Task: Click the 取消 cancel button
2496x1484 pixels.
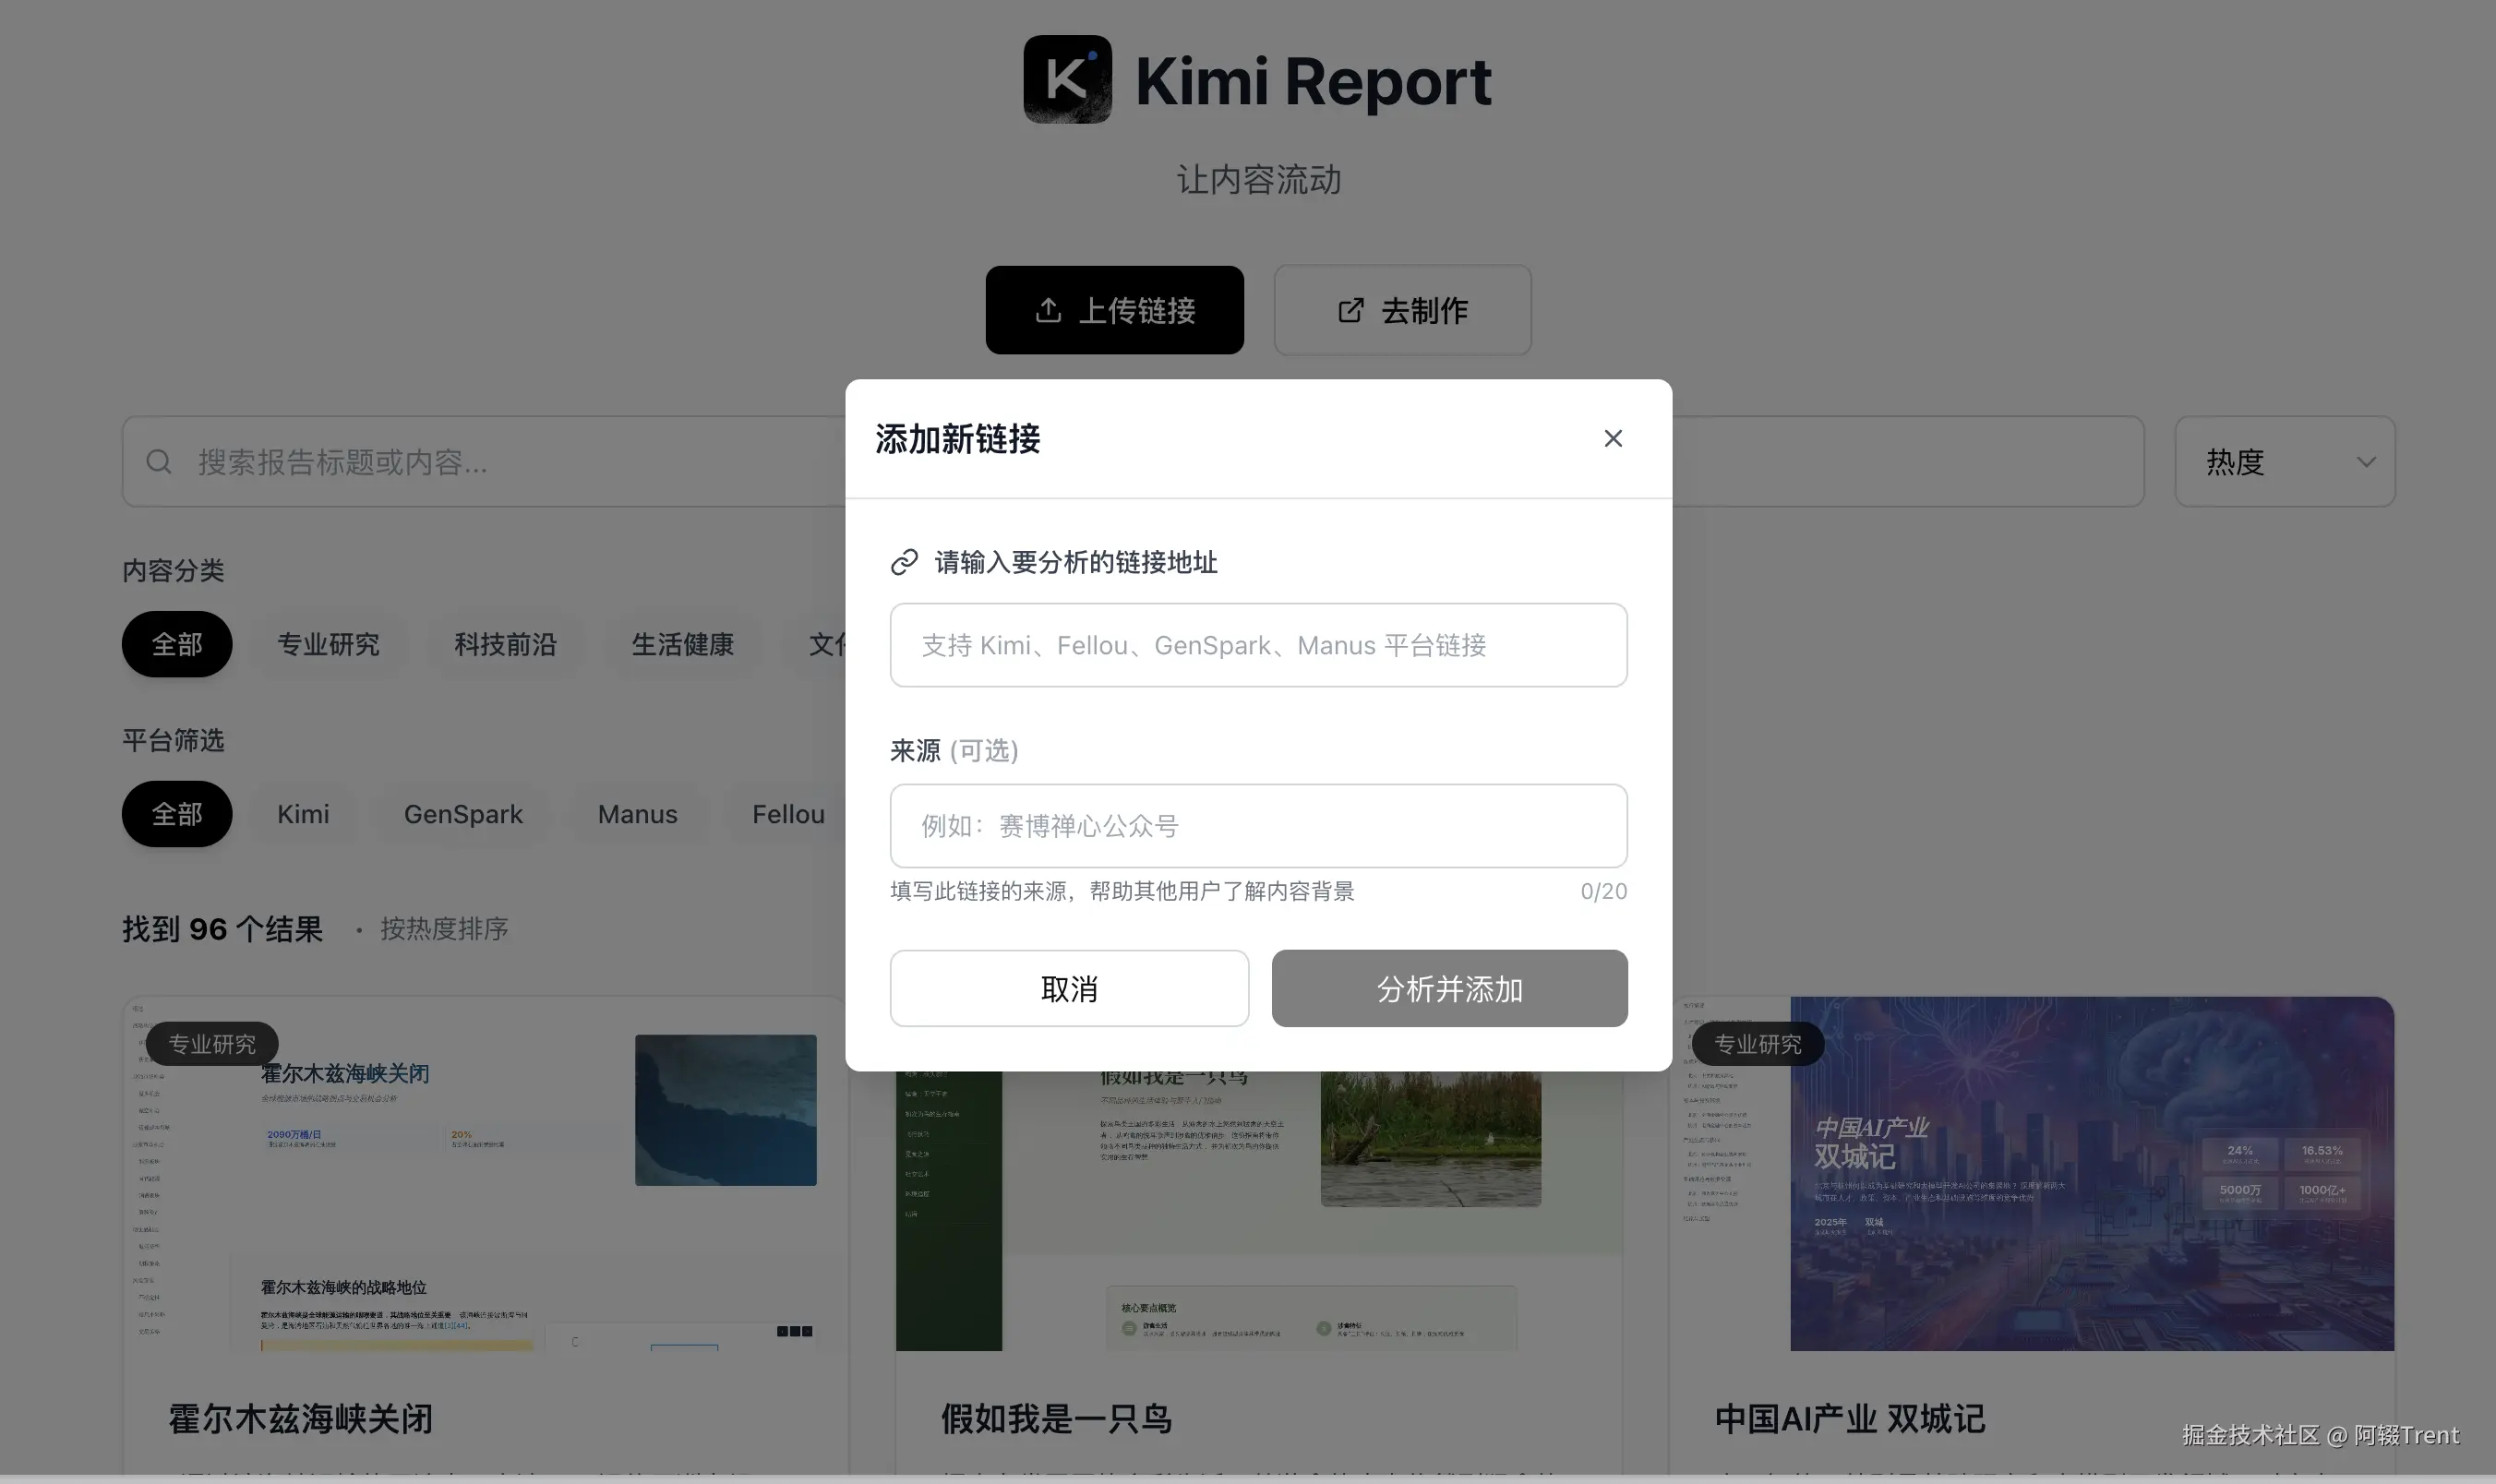Action: (1069, 989)
